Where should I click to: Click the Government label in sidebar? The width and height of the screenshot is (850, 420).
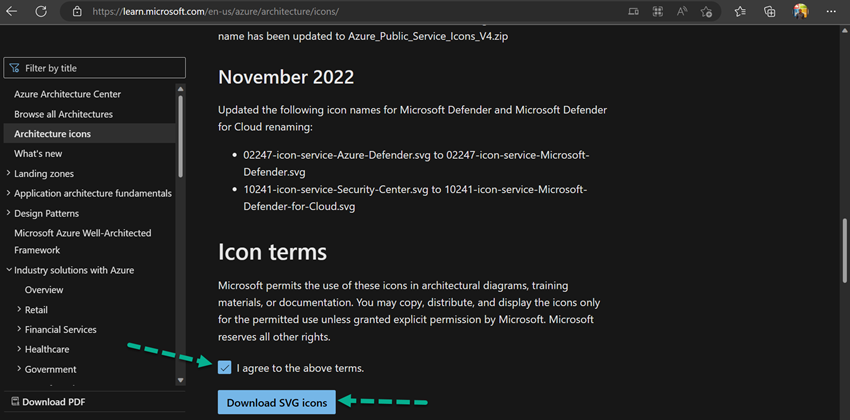tap(50, 369)
